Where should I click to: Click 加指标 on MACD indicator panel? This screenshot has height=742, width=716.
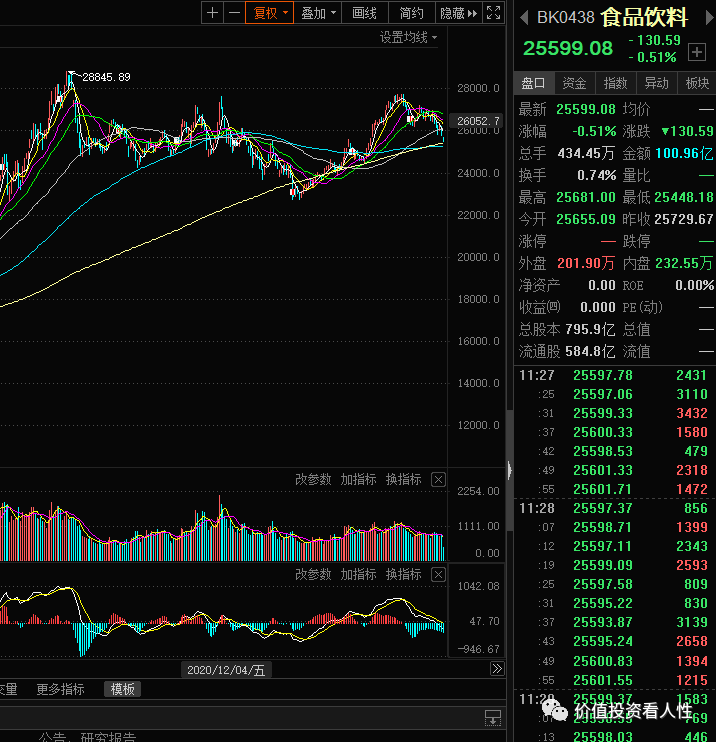point(358,574)
